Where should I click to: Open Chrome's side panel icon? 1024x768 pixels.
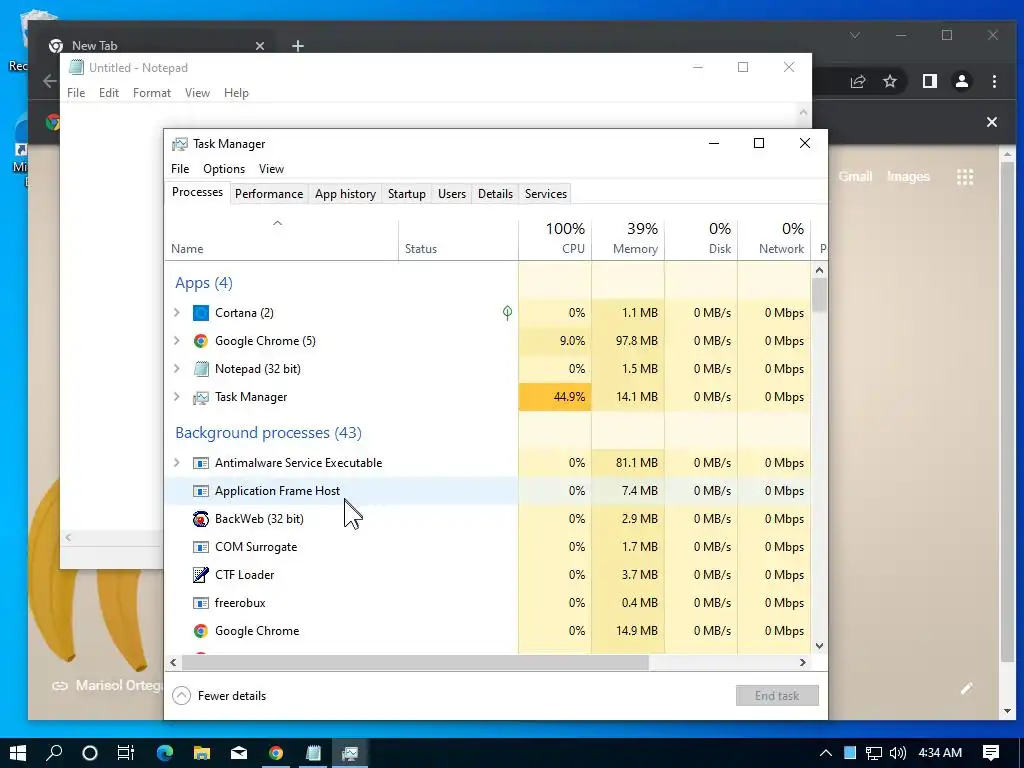tap(929, 82)
